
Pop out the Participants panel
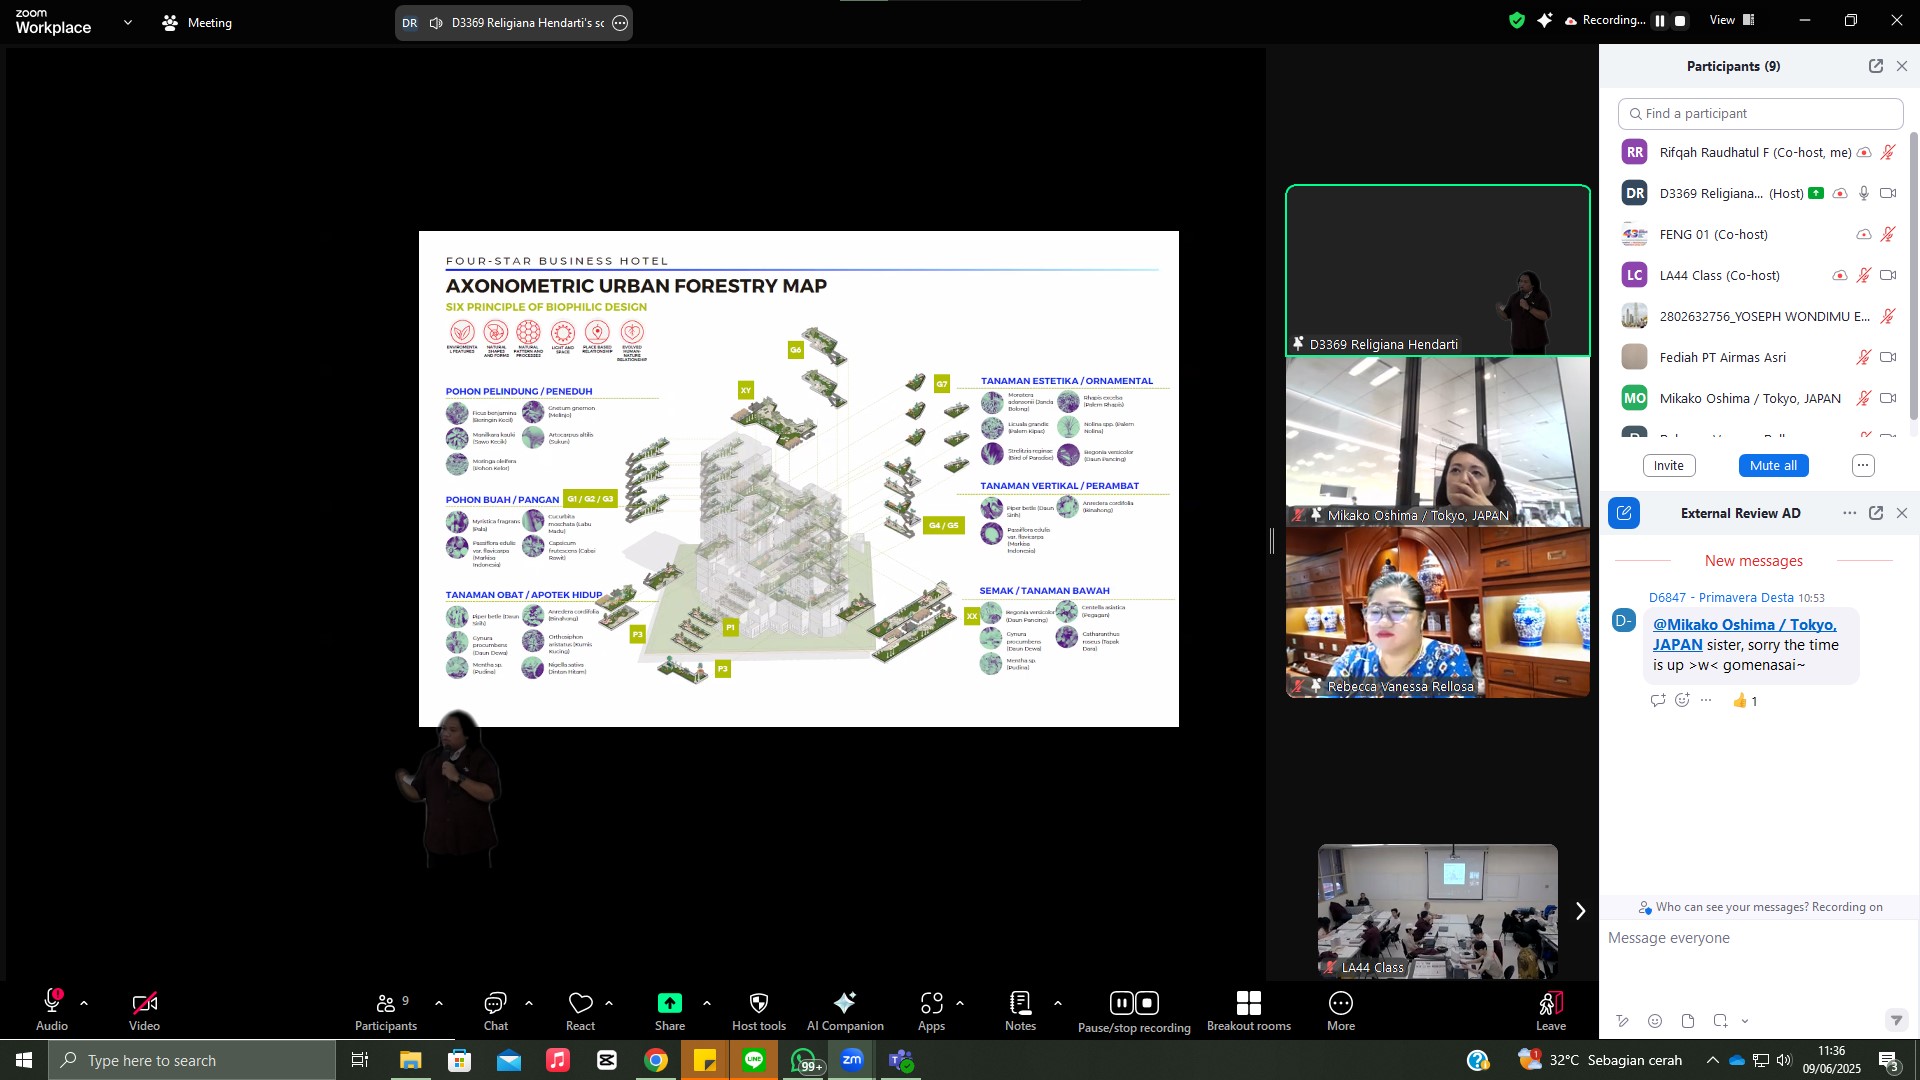click(1876, 66)
